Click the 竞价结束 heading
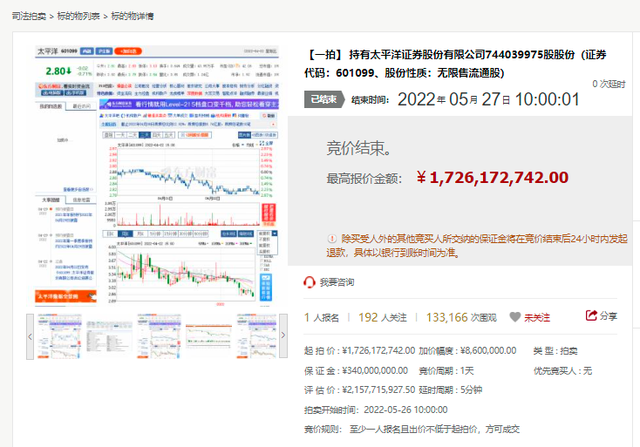Screen dimensions: 640x447 [359, 148]
